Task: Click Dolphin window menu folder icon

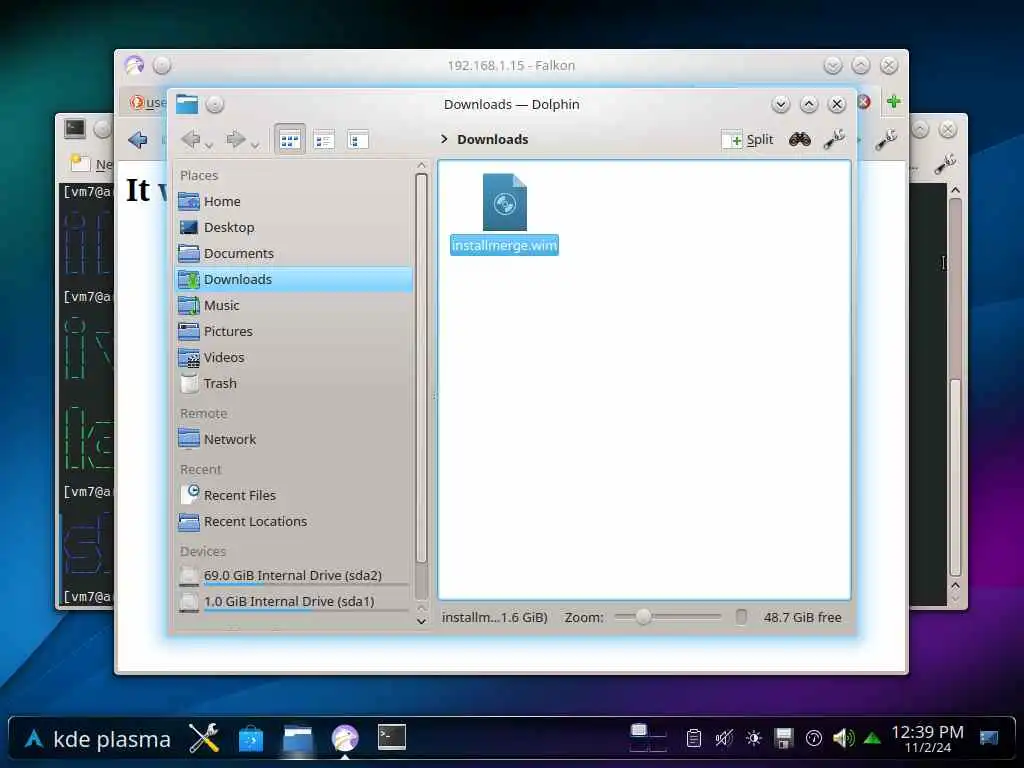Action: pos(186,104)
